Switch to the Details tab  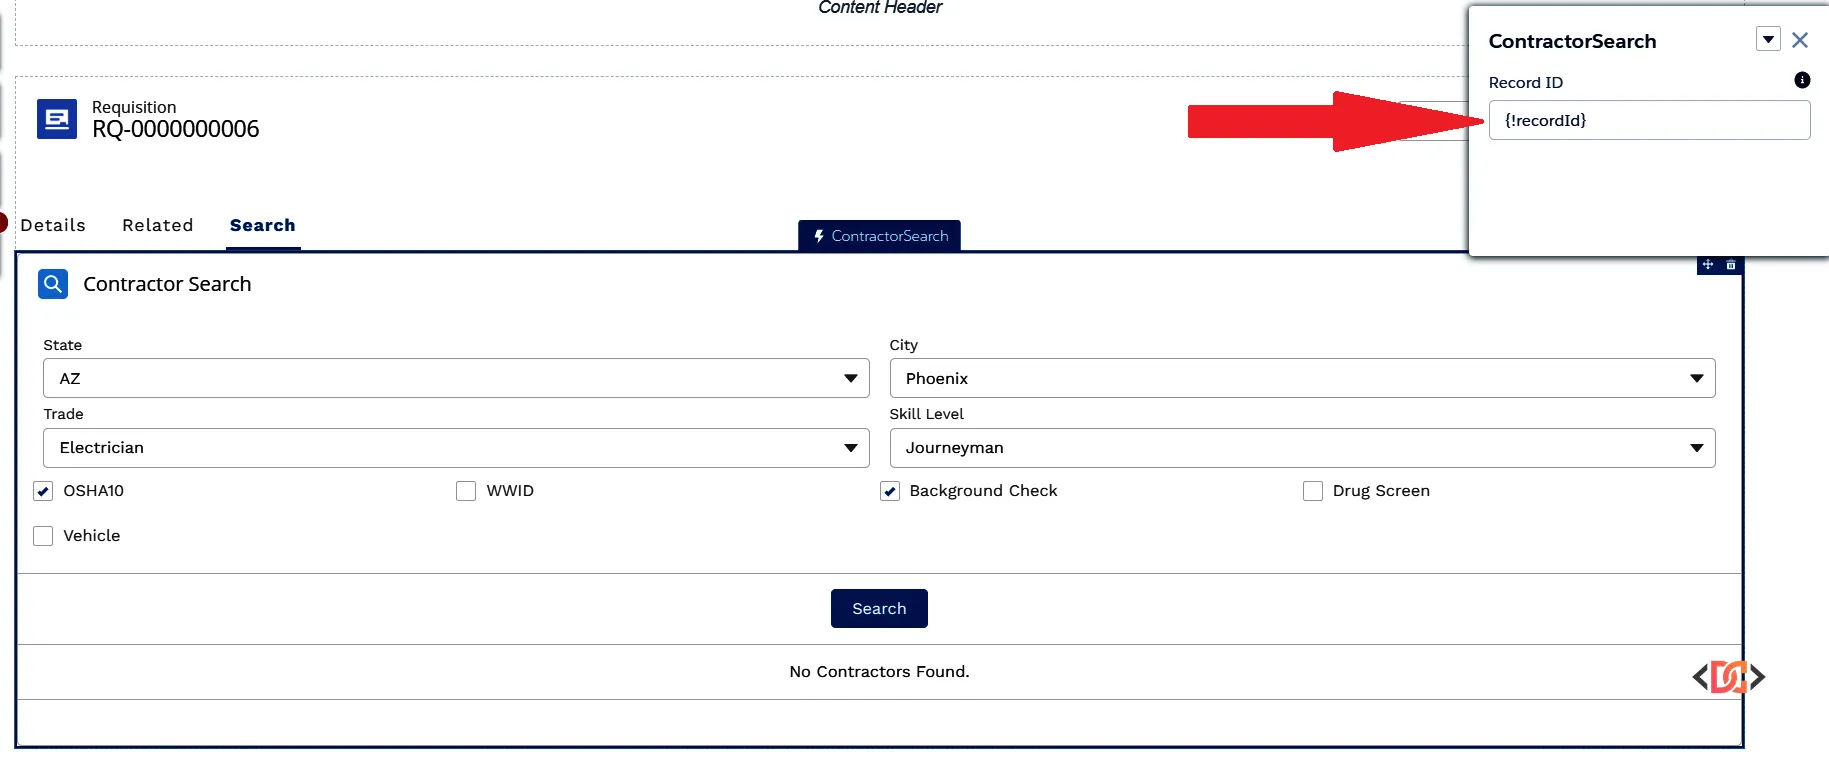(53, 225)
